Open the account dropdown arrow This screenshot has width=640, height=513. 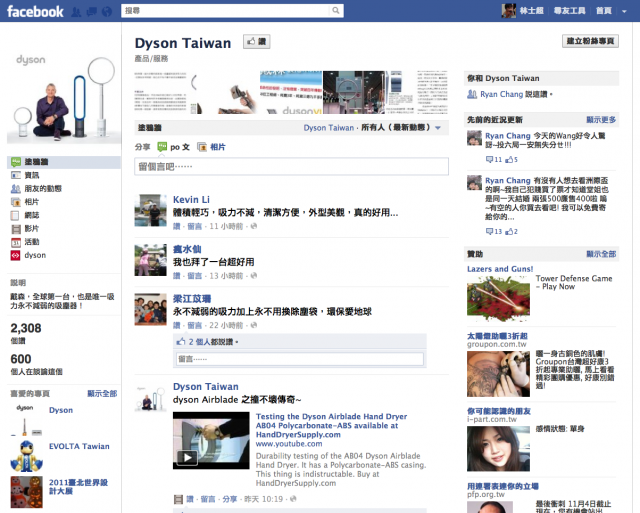coord(624,11)
